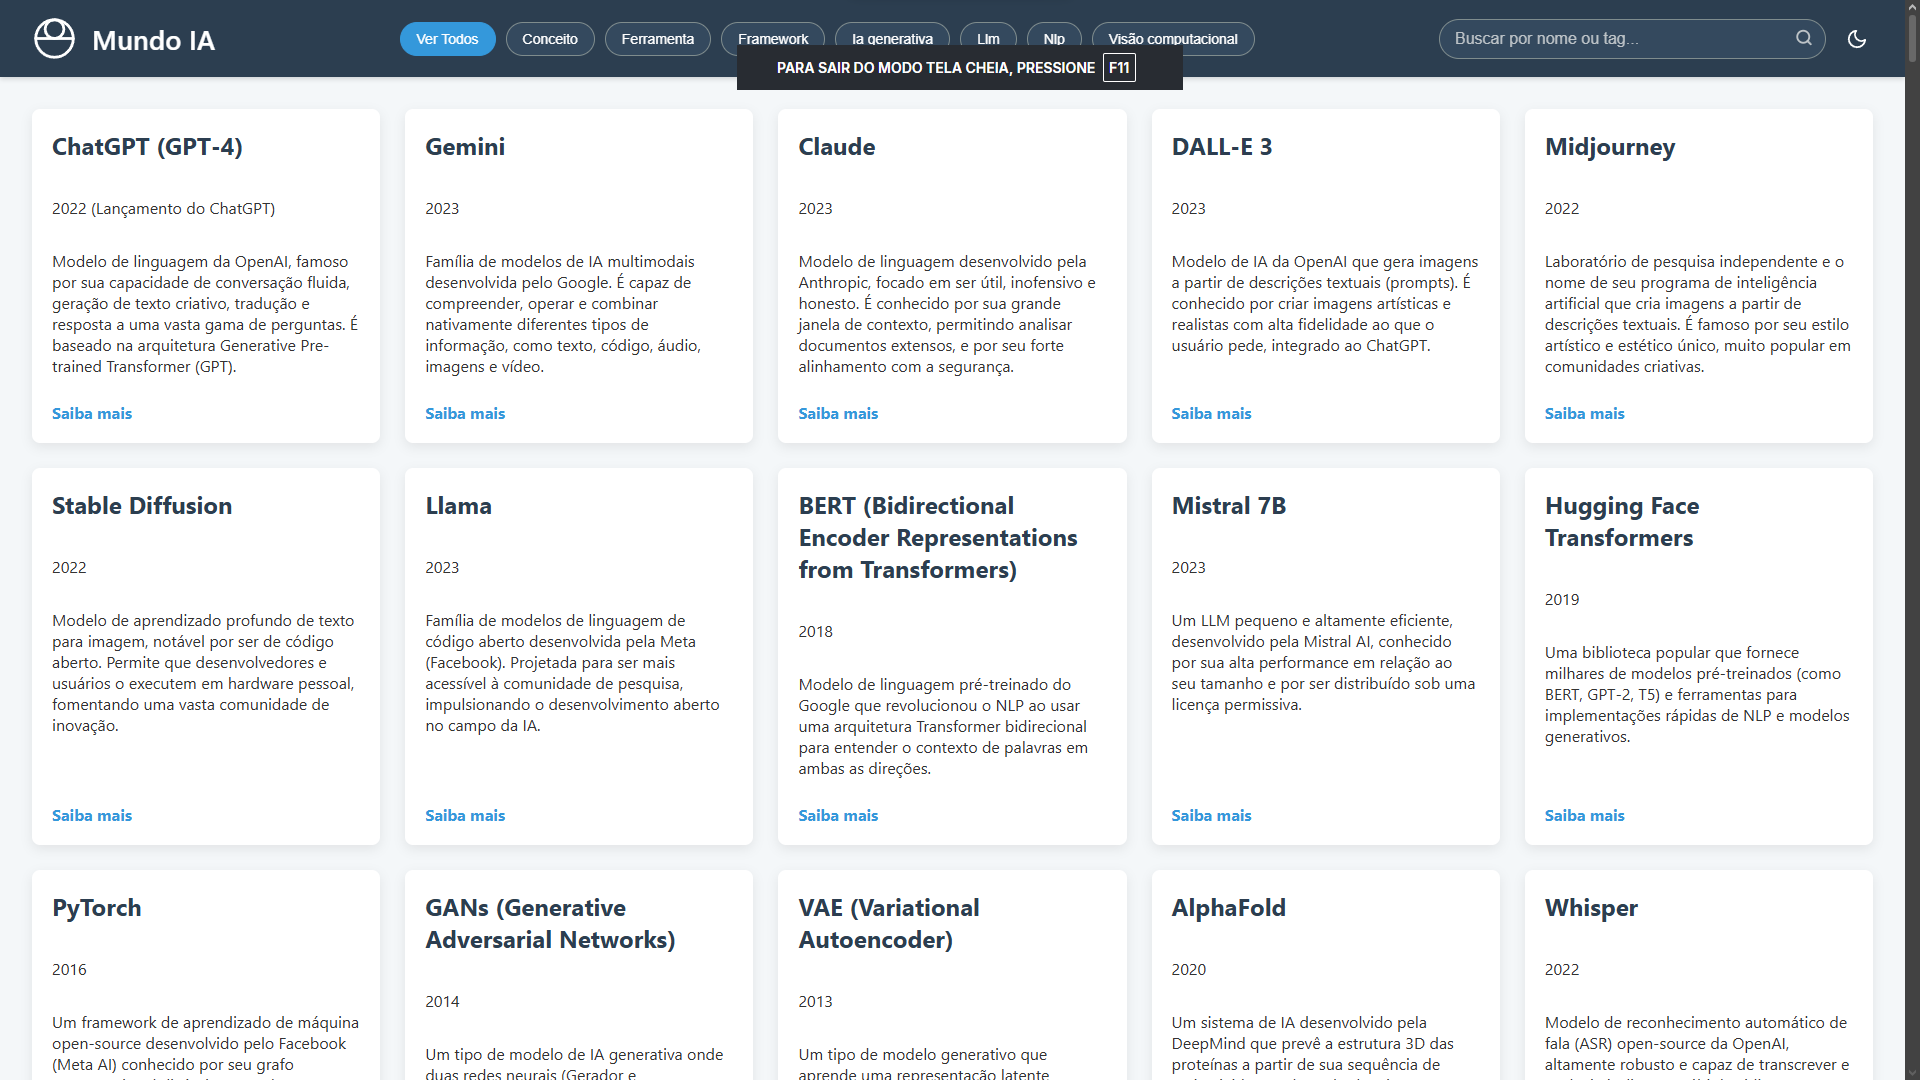The image size is (1920, 1080).
Task: Select the Gemini card heading
Action: coord(465,147)
